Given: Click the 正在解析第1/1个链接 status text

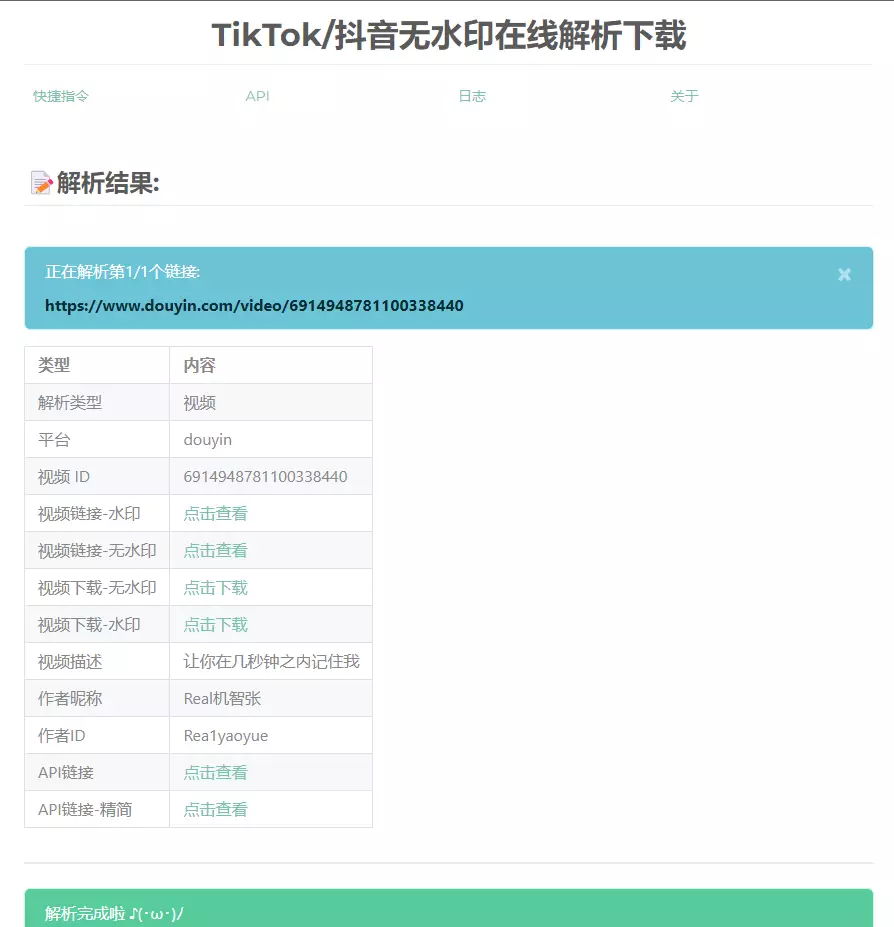Looking at the screenshot, I should pos(122,271).
